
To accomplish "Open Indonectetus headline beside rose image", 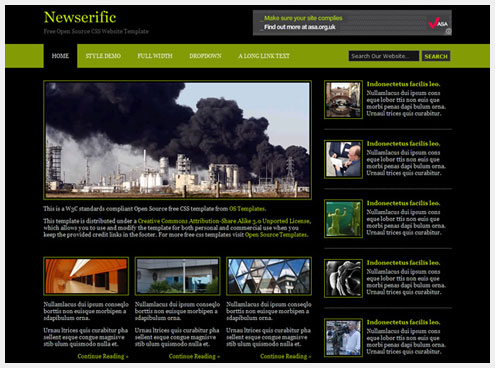I will [x=403, y=263].
